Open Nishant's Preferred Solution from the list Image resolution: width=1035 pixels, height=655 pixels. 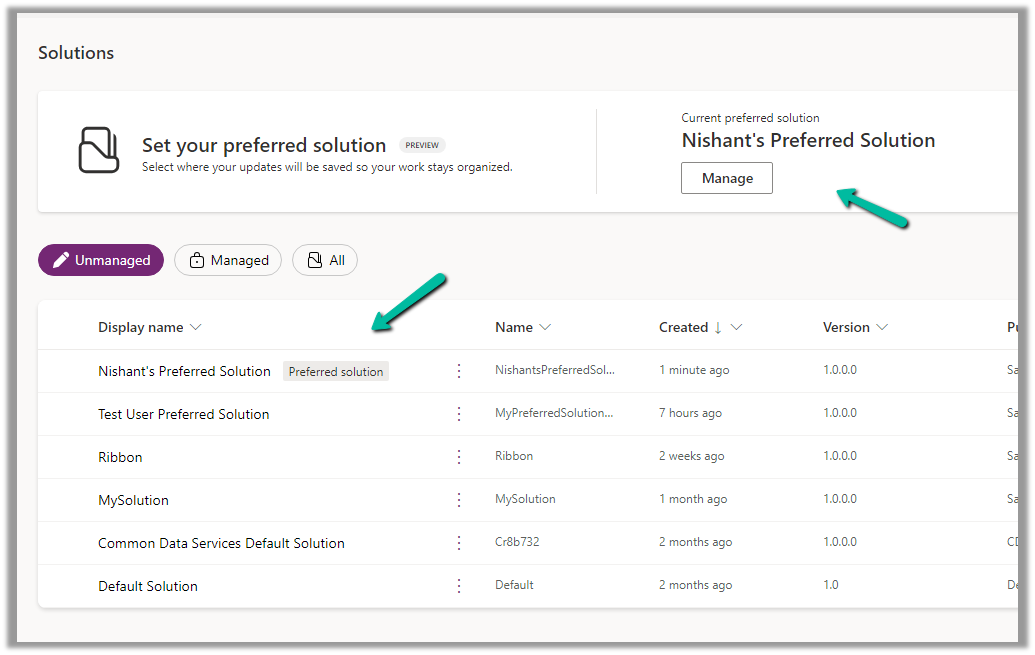(x=184, y=371)
